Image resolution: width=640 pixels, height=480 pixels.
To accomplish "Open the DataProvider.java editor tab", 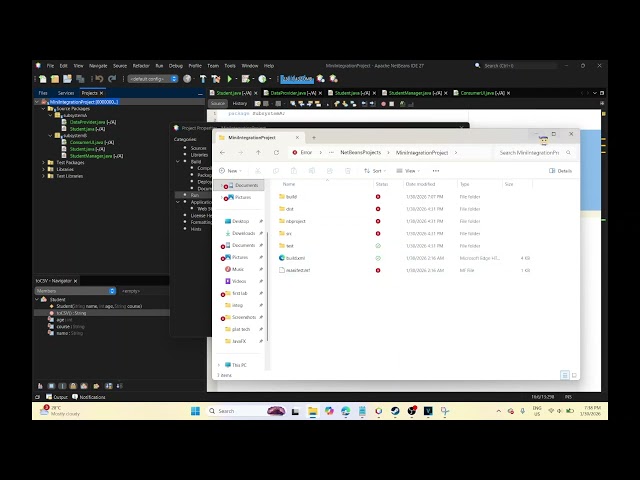I will (293, 93).
